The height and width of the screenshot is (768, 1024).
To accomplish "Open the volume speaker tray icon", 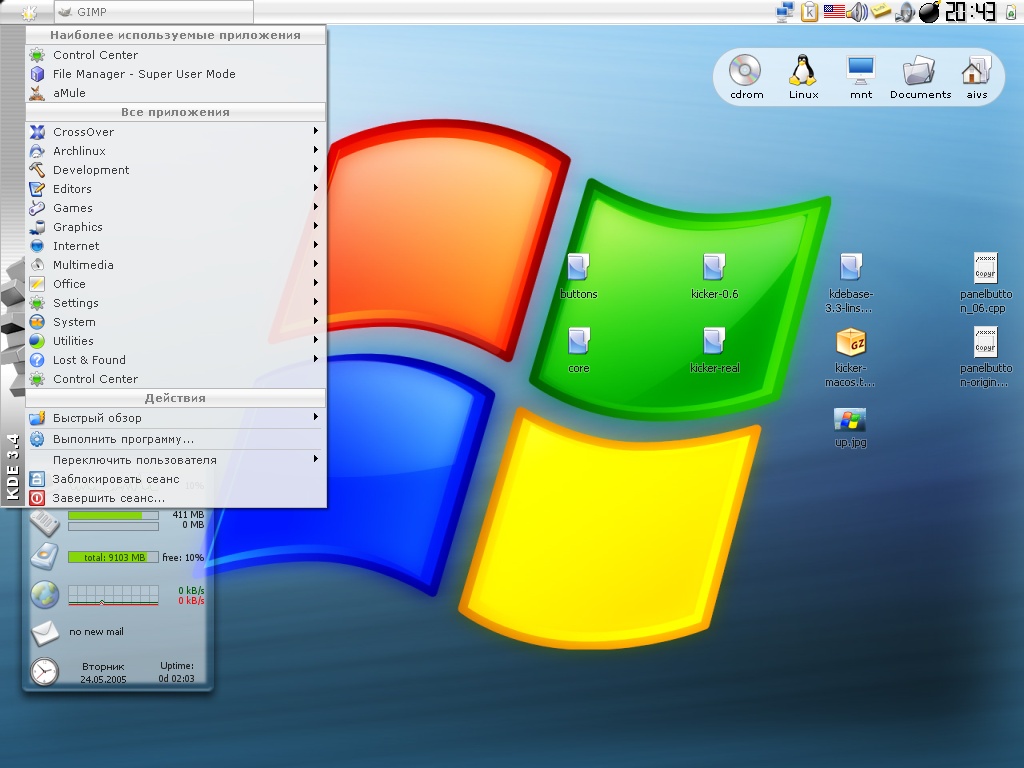I will 857,12.
